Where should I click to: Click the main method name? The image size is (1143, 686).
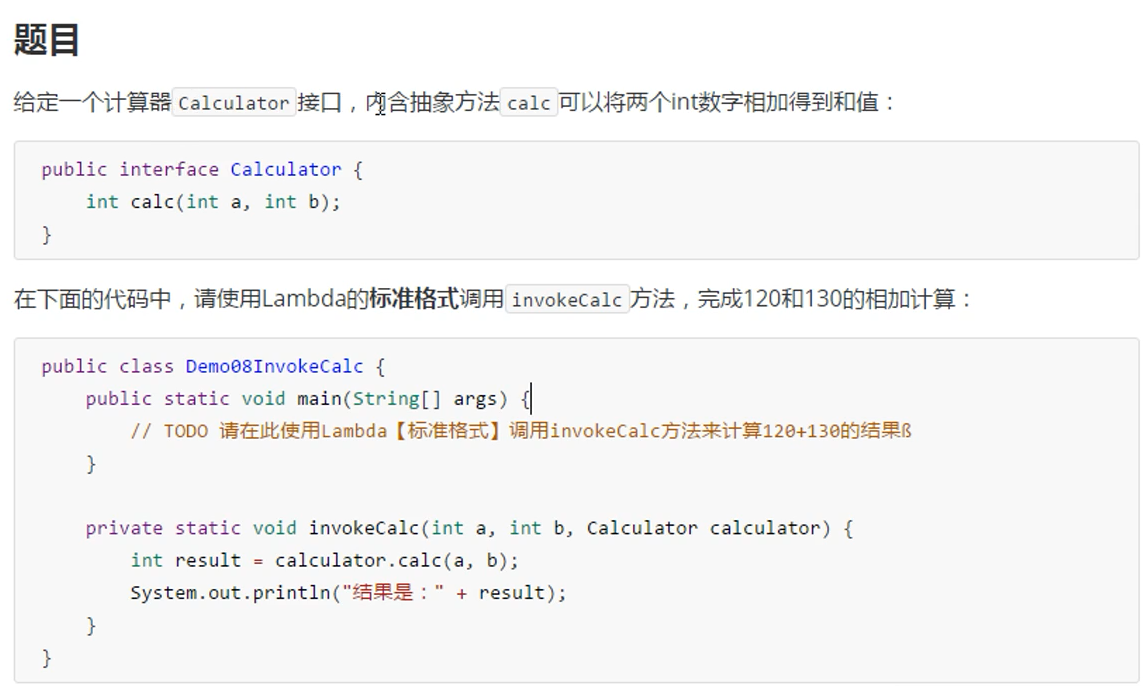(x=319, y=399)
